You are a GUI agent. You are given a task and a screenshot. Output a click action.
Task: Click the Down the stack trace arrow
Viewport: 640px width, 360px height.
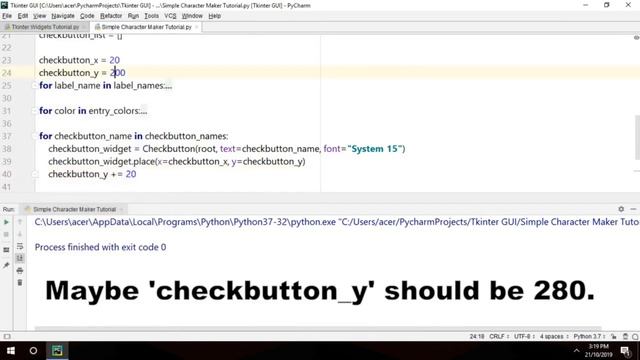[20, 234]
